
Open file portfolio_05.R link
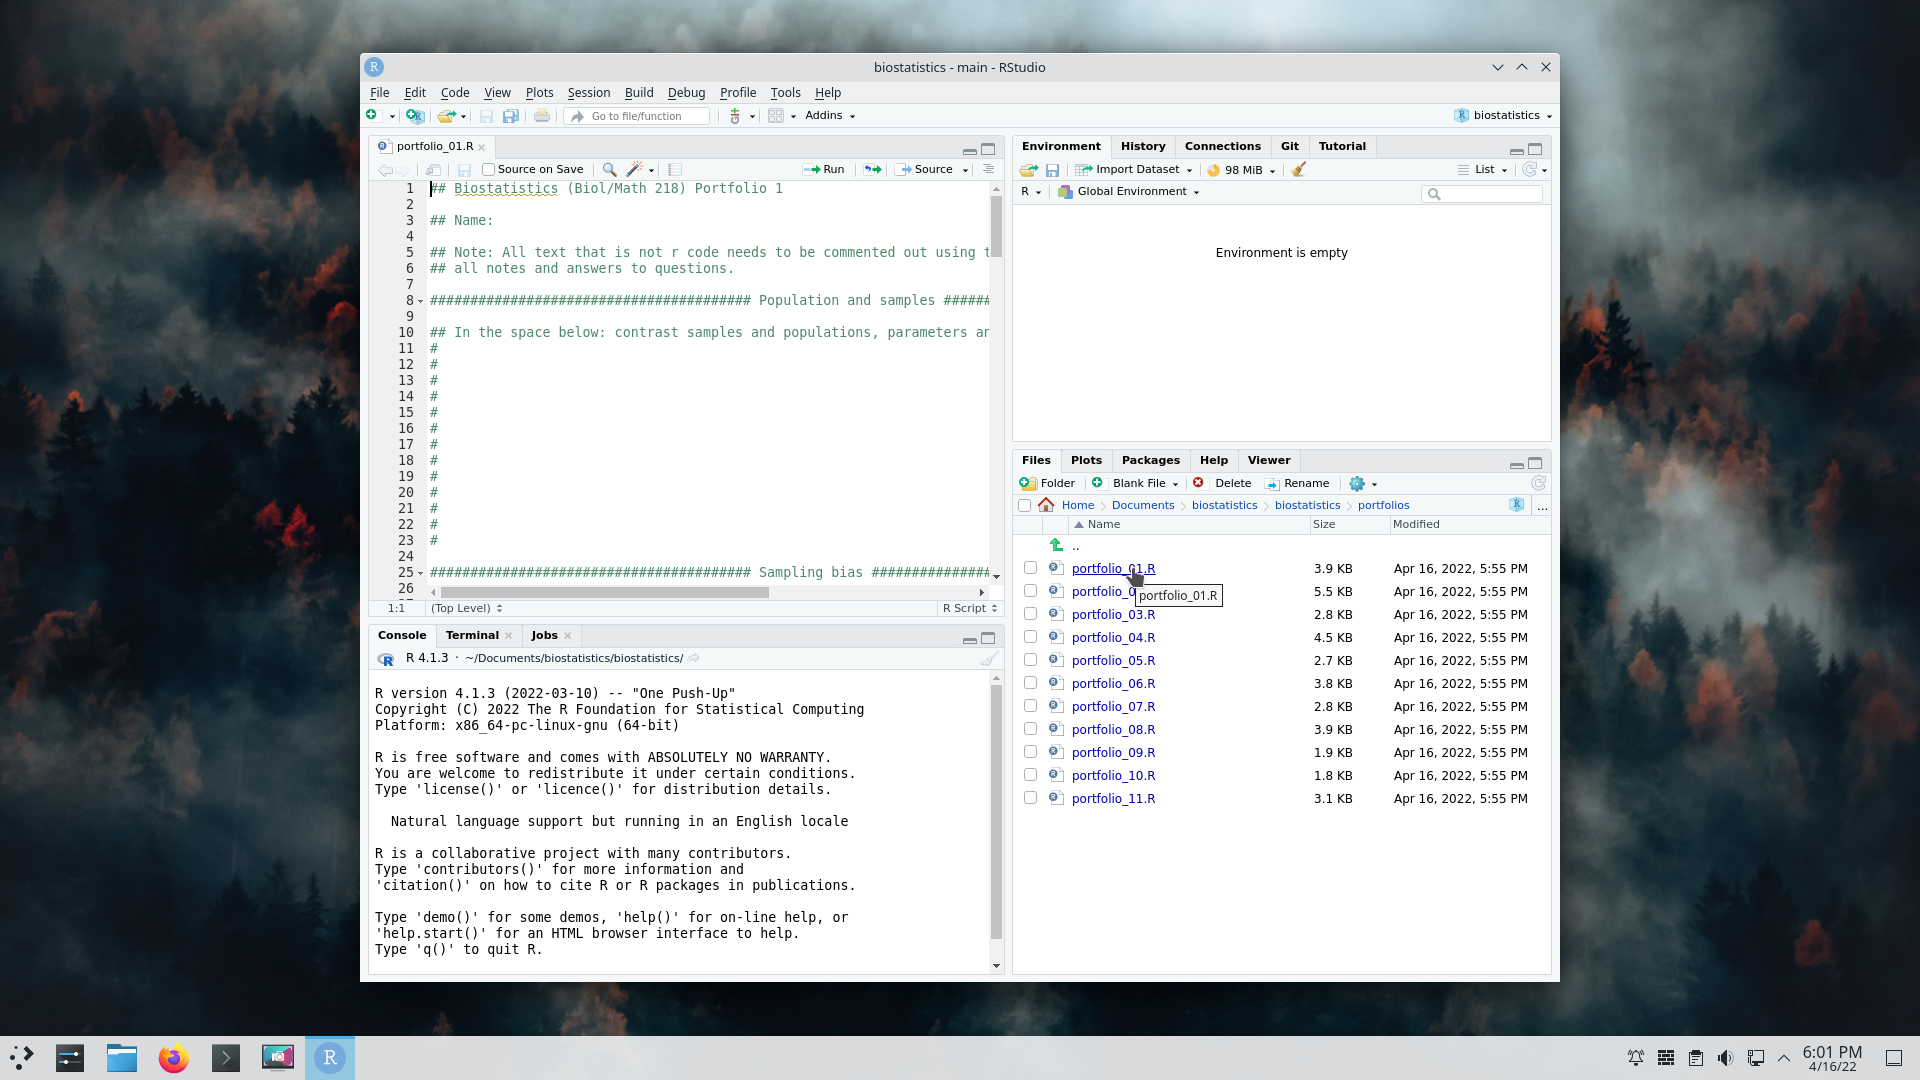click(1113, 661)
